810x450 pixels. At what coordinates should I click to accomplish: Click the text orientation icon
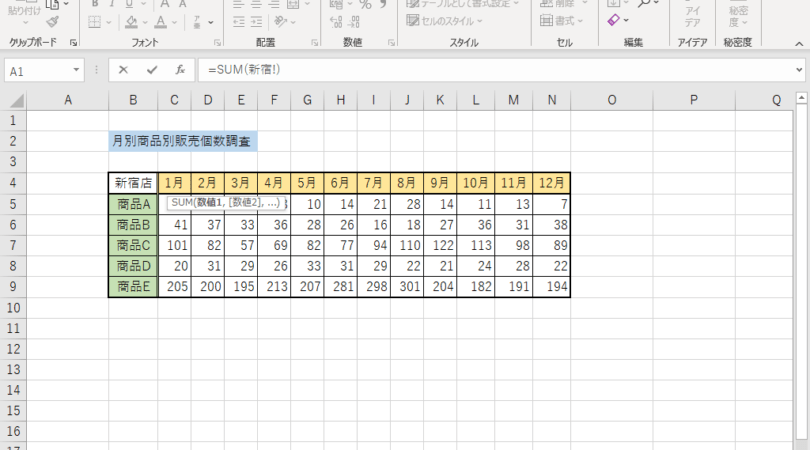281,22
